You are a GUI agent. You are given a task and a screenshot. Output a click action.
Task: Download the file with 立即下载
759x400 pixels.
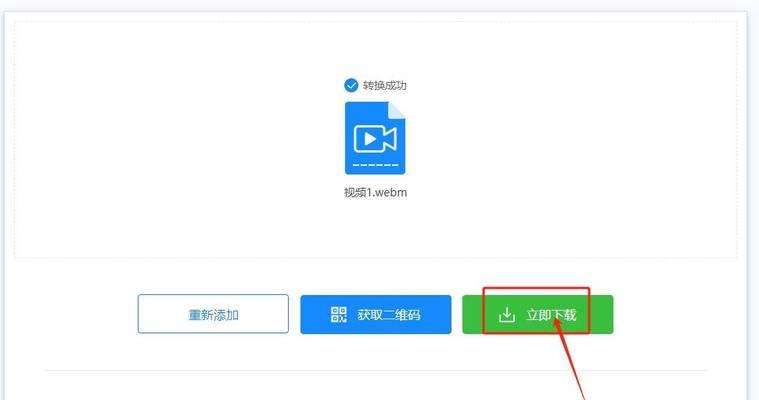point(538,314)
